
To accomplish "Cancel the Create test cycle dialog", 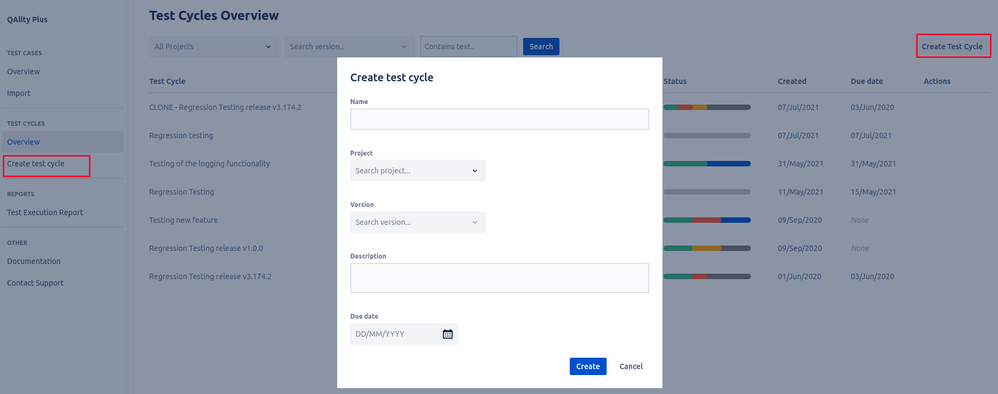I will coord(631,367).
